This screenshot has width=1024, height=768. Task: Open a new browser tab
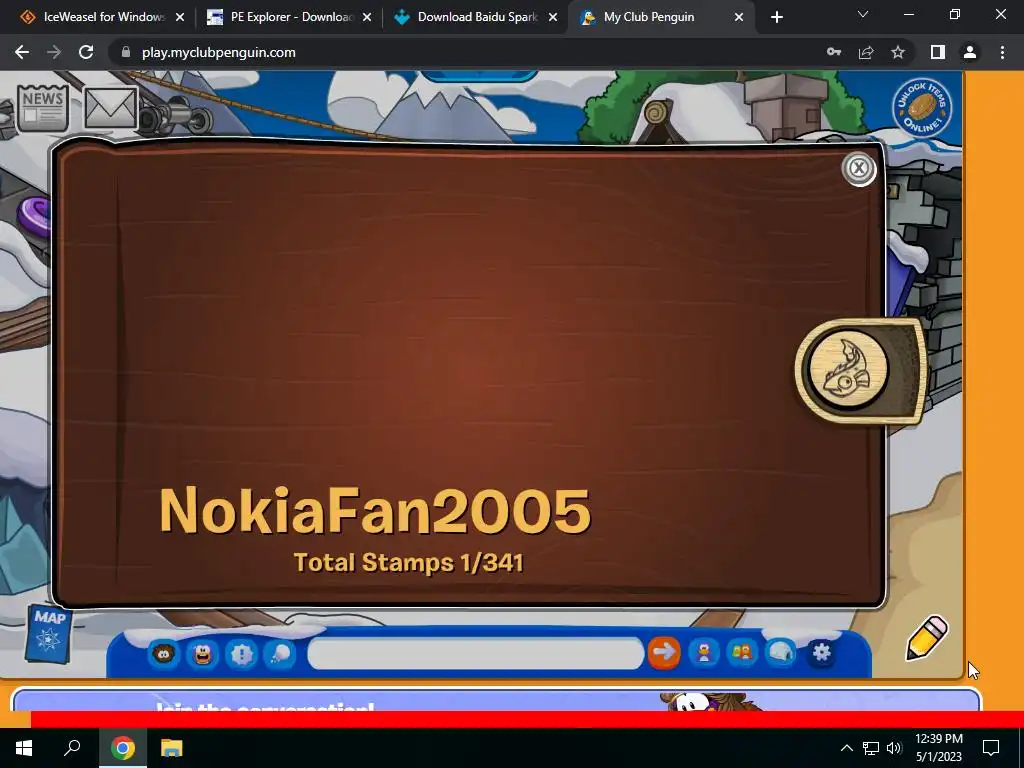point(776,18)
